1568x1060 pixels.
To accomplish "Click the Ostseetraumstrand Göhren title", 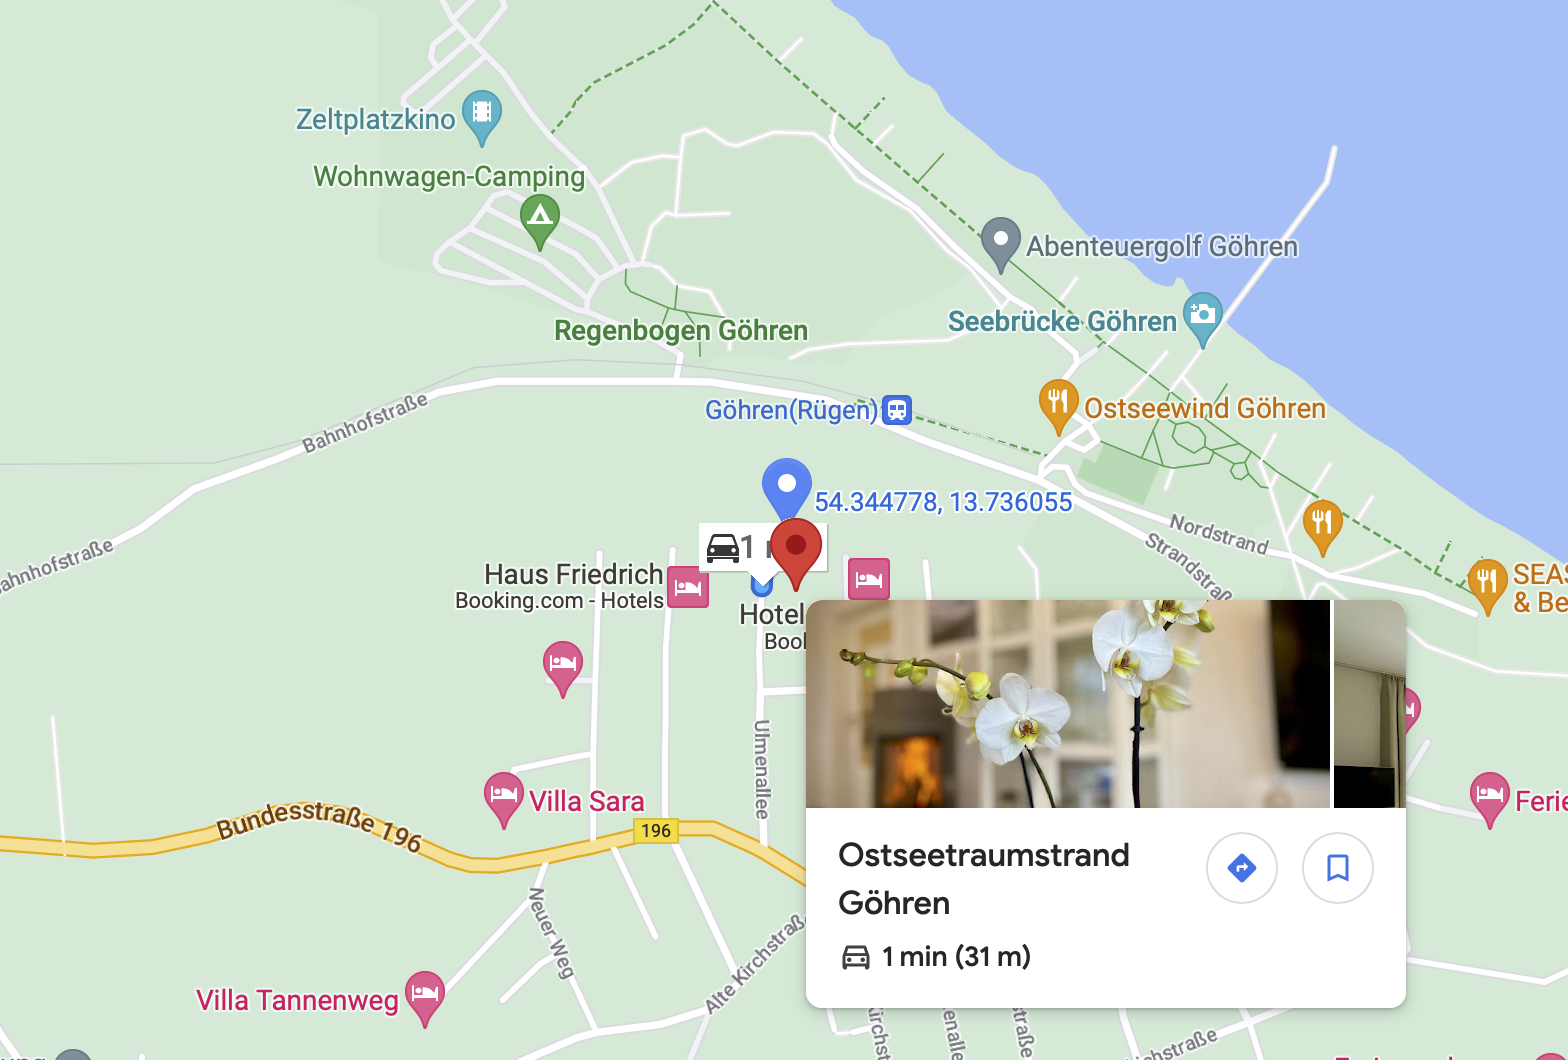I will point(984,879).
